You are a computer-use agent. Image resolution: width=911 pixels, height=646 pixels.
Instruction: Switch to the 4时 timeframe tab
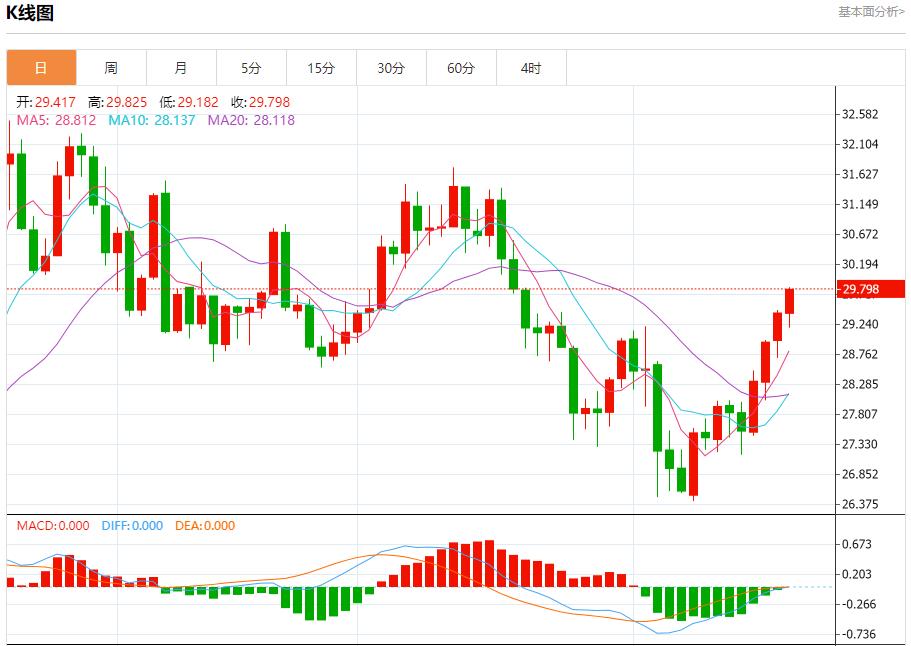click(531, 68)
